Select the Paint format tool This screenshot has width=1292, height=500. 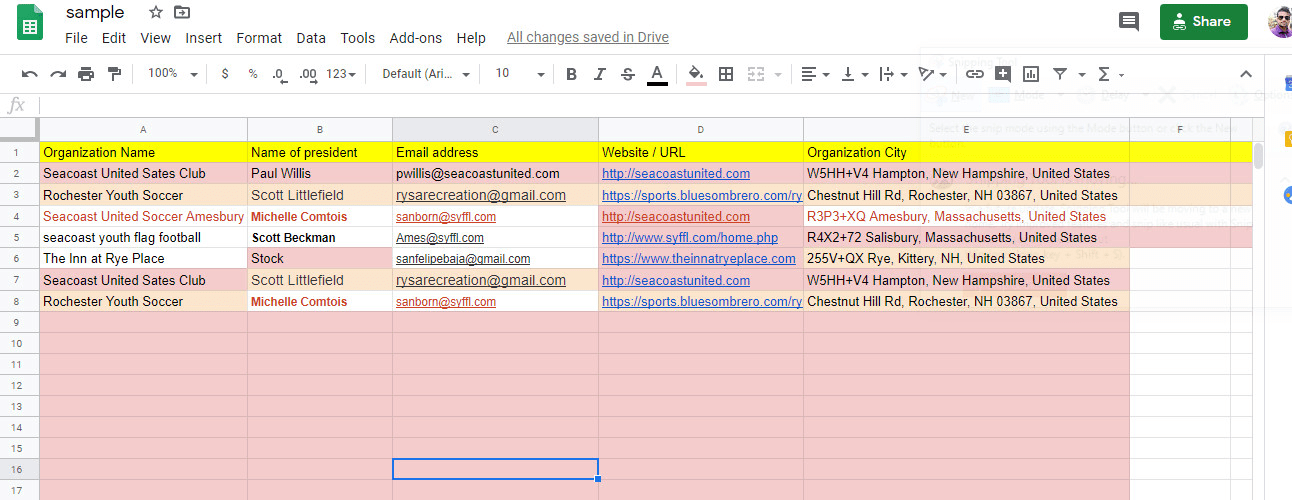click(x=114, y=74)
